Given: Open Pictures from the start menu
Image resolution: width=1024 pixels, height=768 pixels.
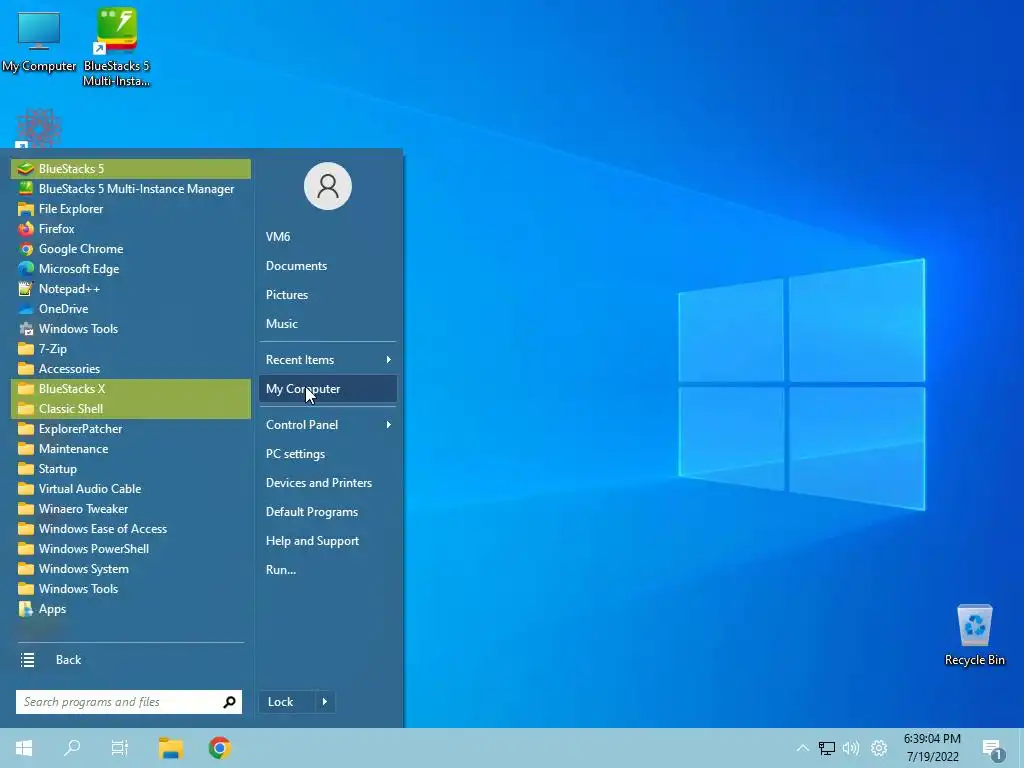Looking at the screenshot, I should pyautogui.click(x=328, y=295).
